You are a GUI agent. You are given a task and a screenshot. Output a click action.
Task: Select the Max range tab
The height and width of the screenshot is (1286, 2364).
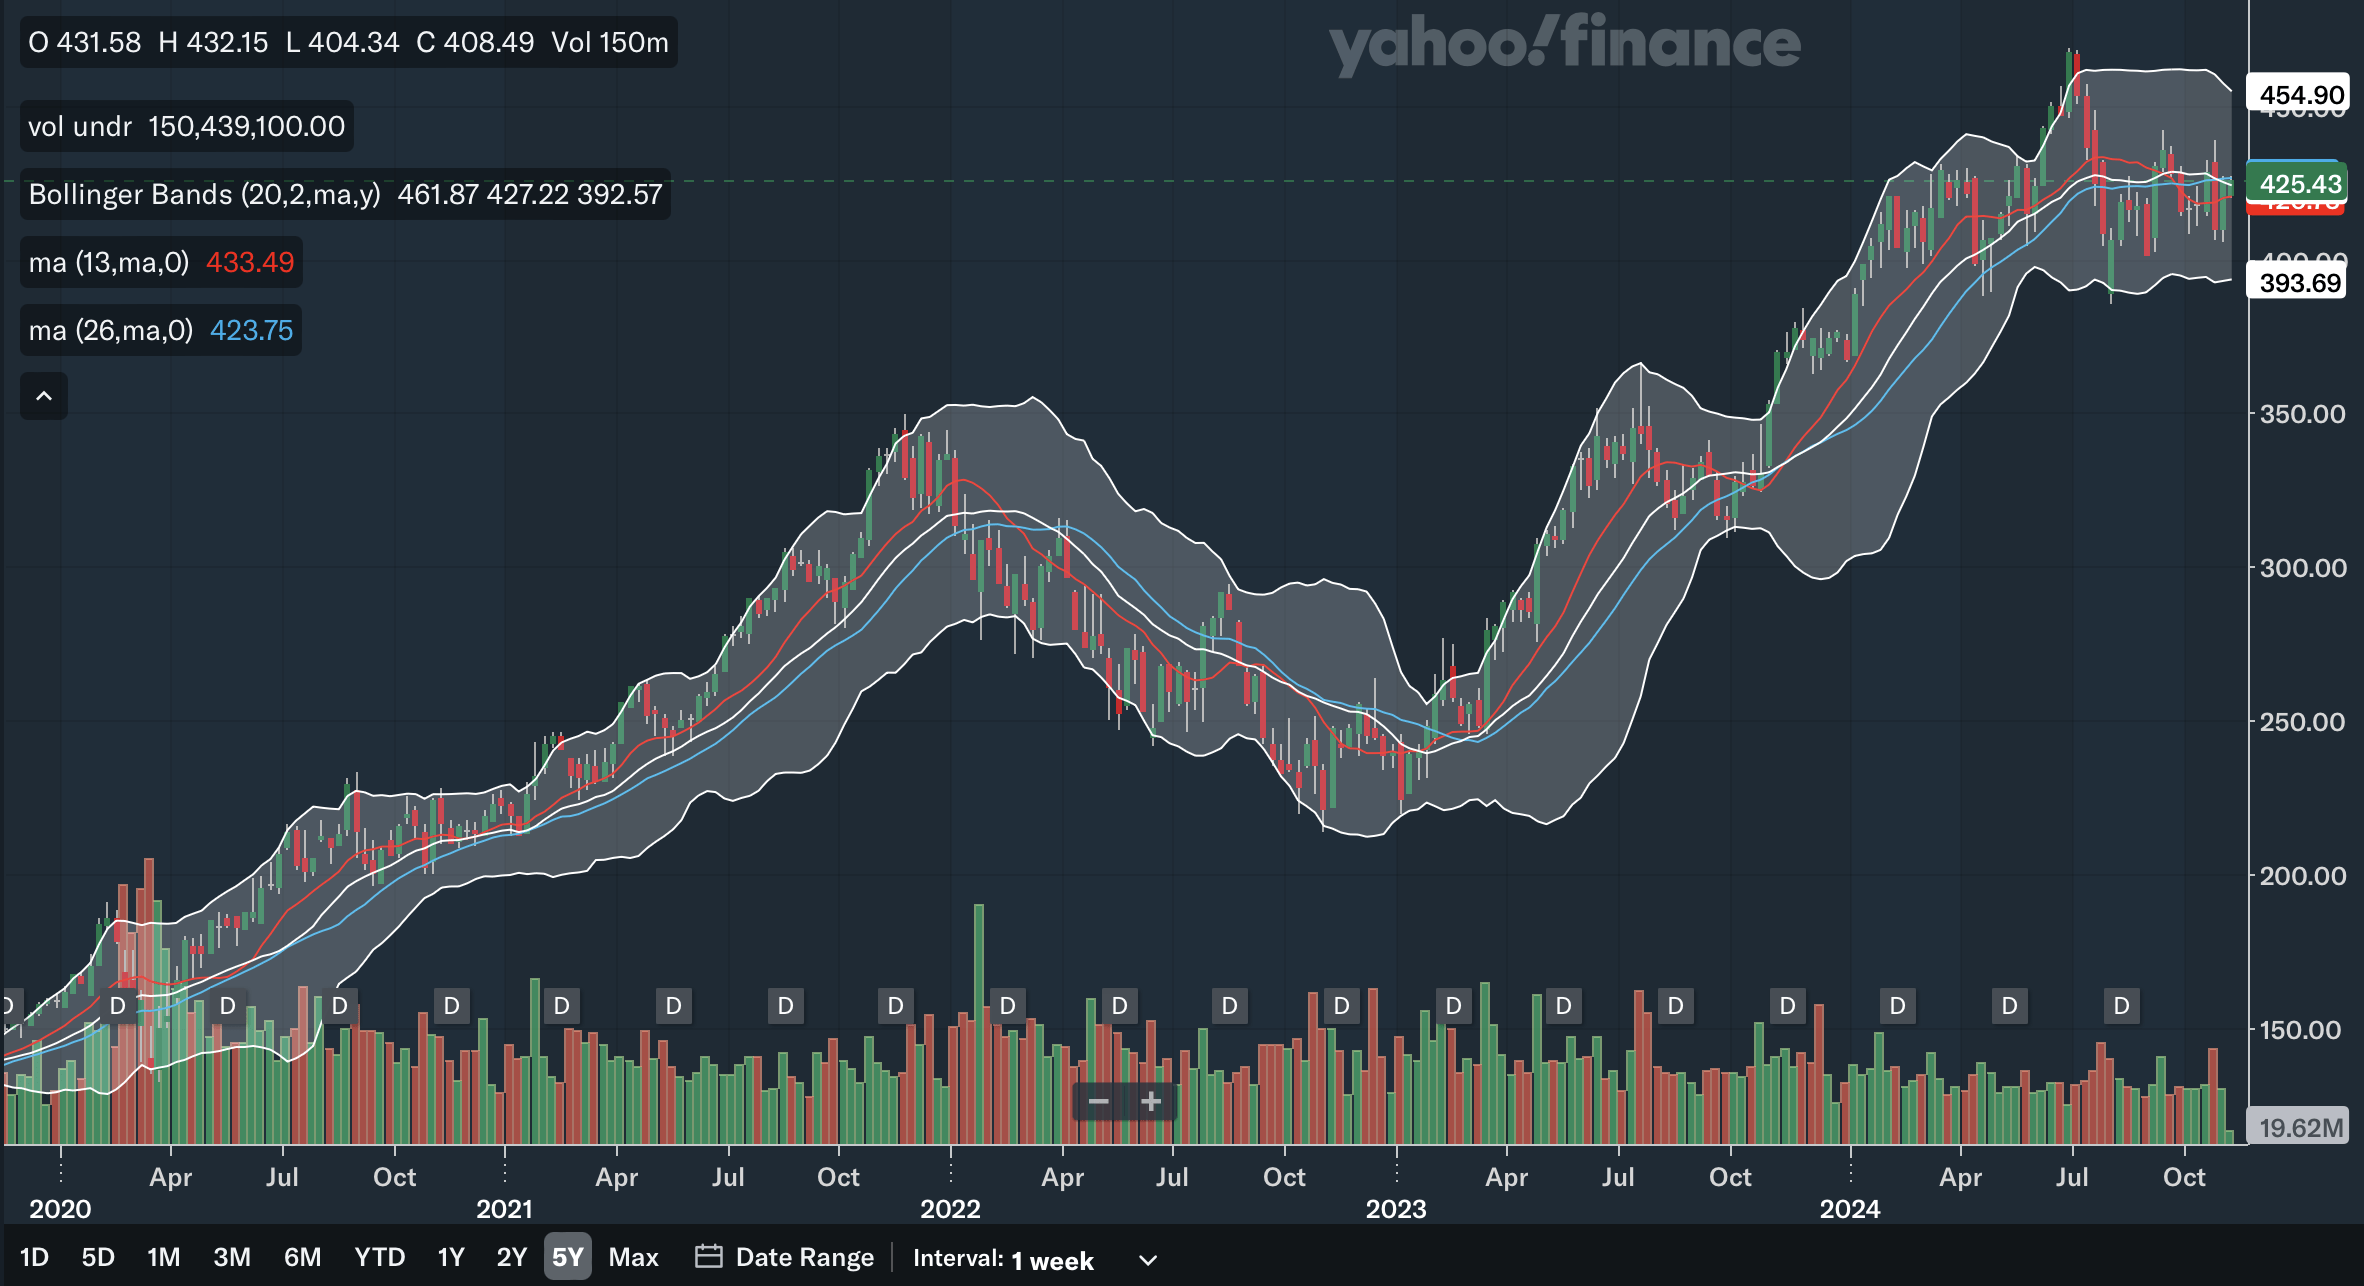(633, 1257)
